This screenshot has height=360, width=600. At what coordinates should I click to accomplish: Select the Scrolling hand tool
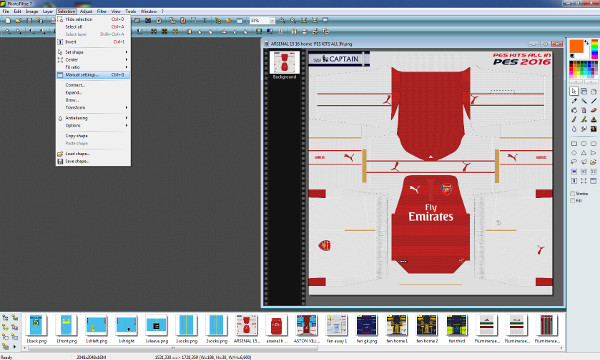pos(593,91)
